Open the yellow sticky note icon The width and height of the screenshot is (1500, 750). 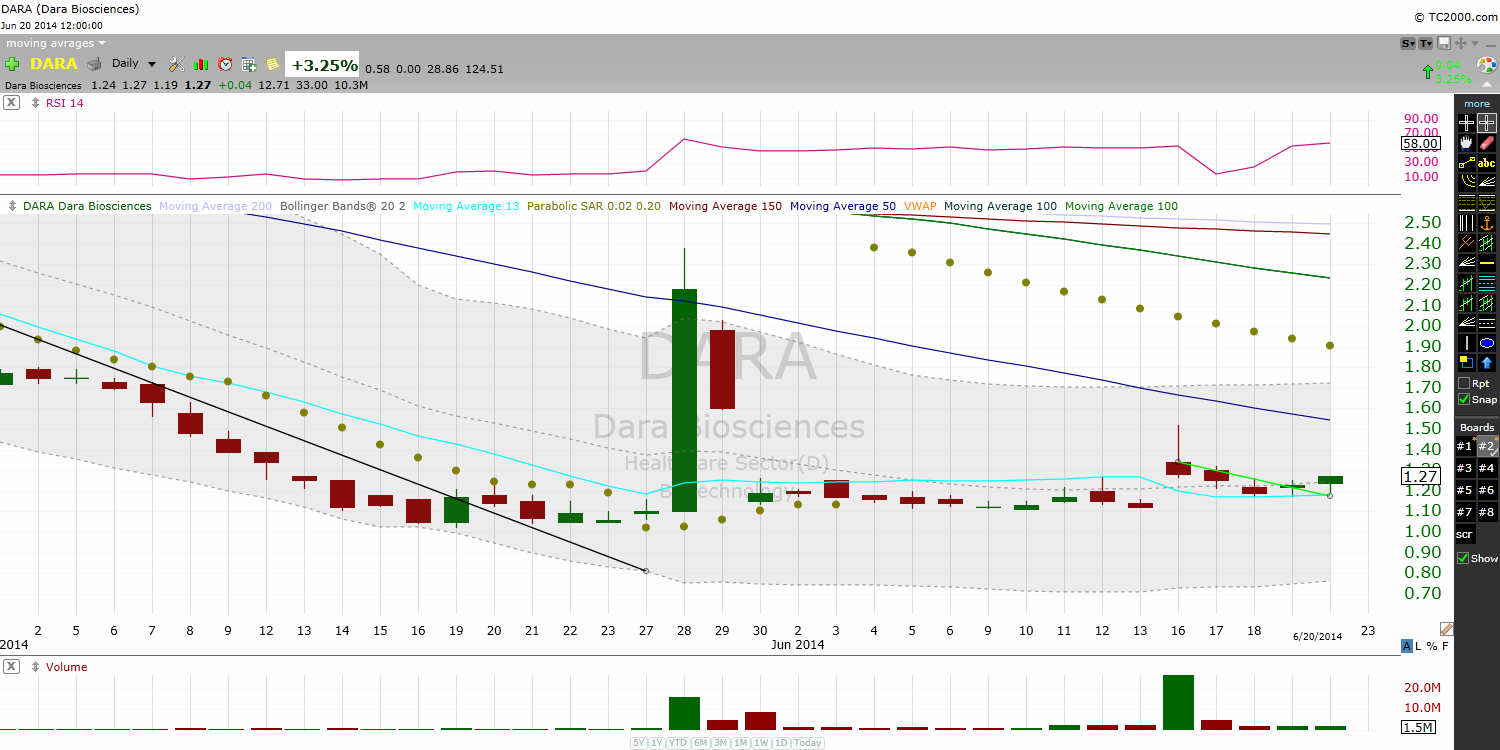coord(272,64)
